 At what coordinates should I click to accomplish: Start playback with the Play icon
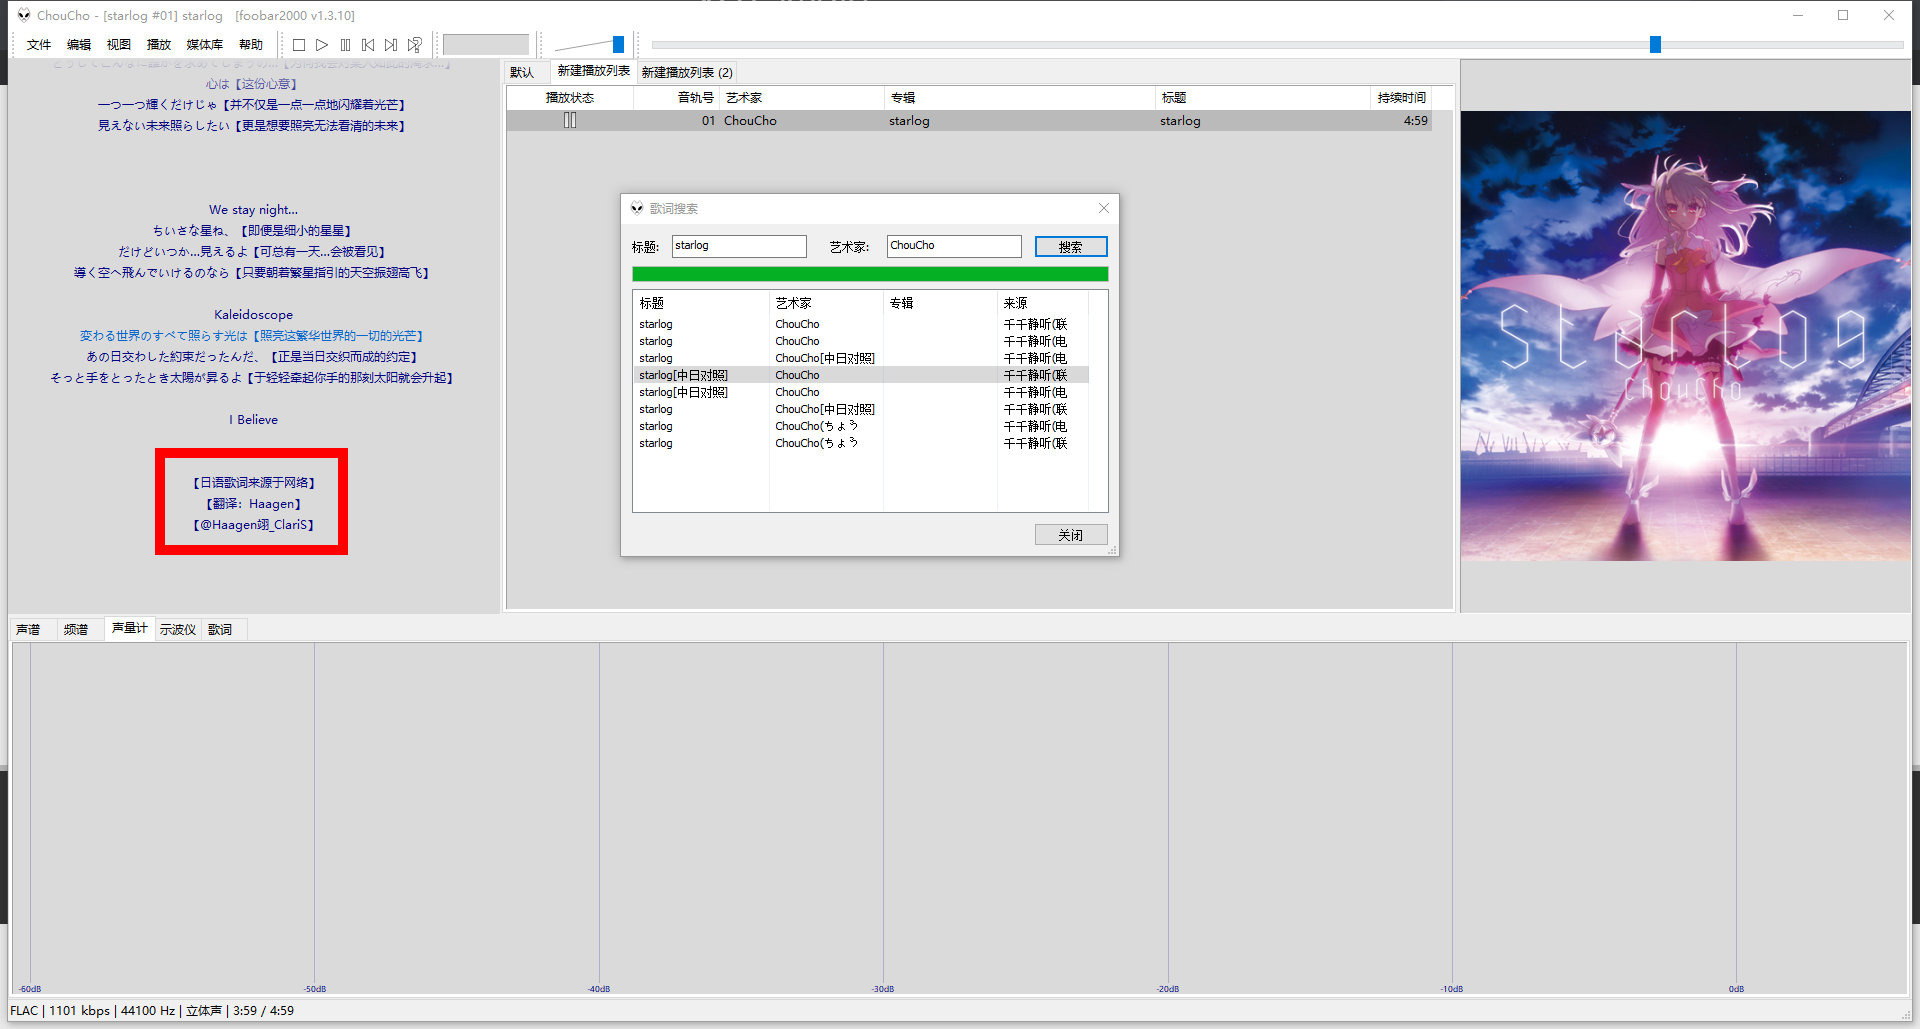[x=322, y=45]
